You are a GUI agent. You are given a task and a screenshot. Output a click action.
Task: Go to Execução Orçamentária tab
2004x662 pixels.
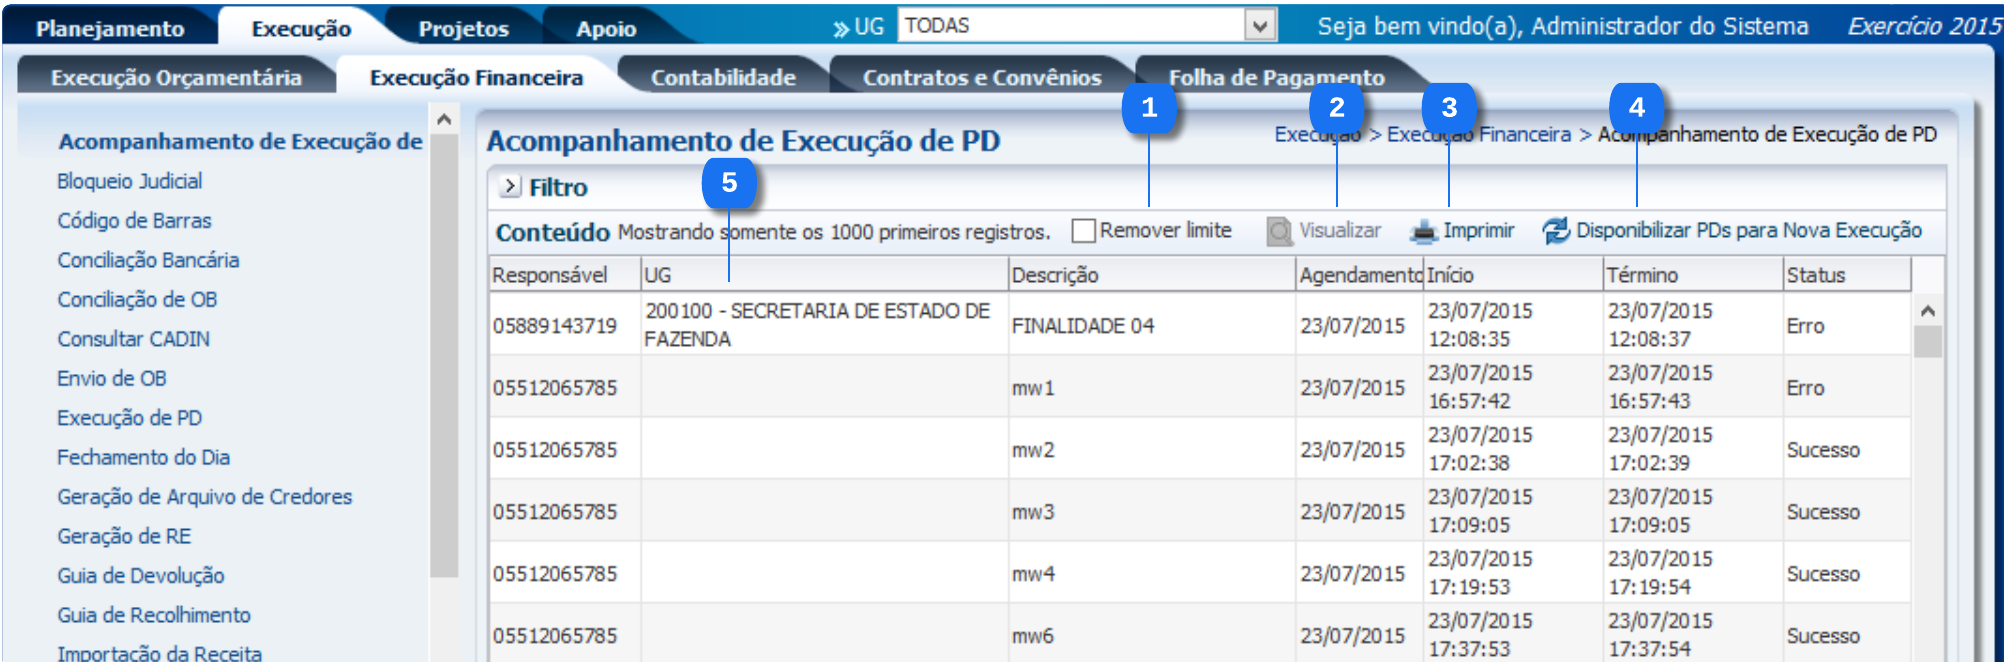[x=176, y=78]
